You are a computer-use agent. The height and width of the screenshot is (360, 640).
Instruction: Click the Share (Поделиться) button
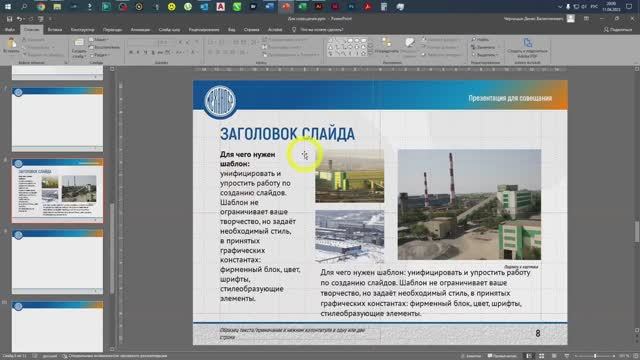618,29
